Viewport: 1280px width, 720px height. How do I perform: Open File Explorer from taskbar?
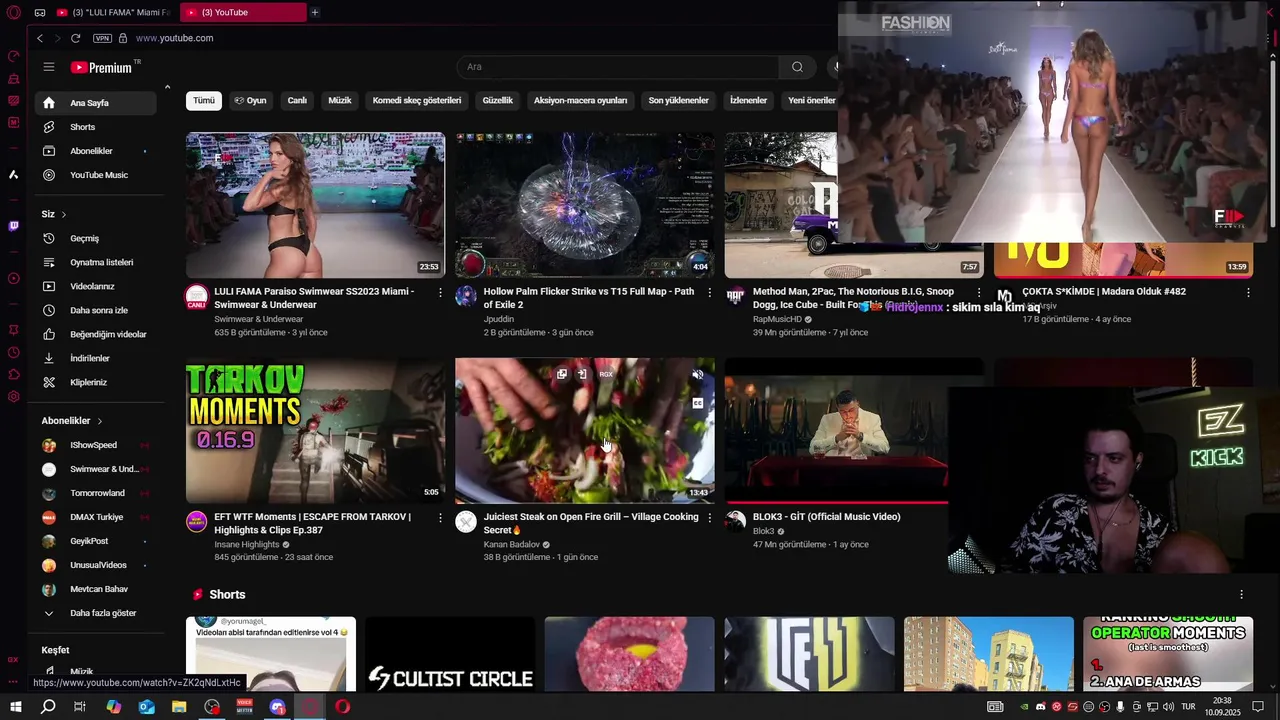179,707
